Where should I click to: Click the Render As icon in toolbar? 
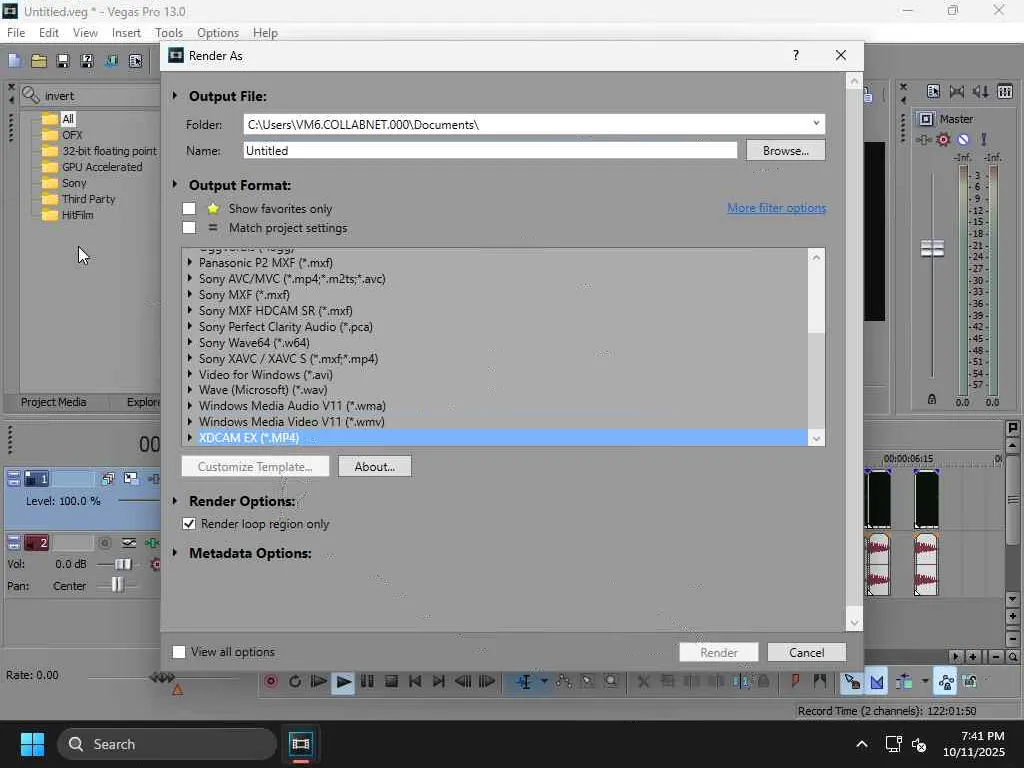(x=111, y=61)
